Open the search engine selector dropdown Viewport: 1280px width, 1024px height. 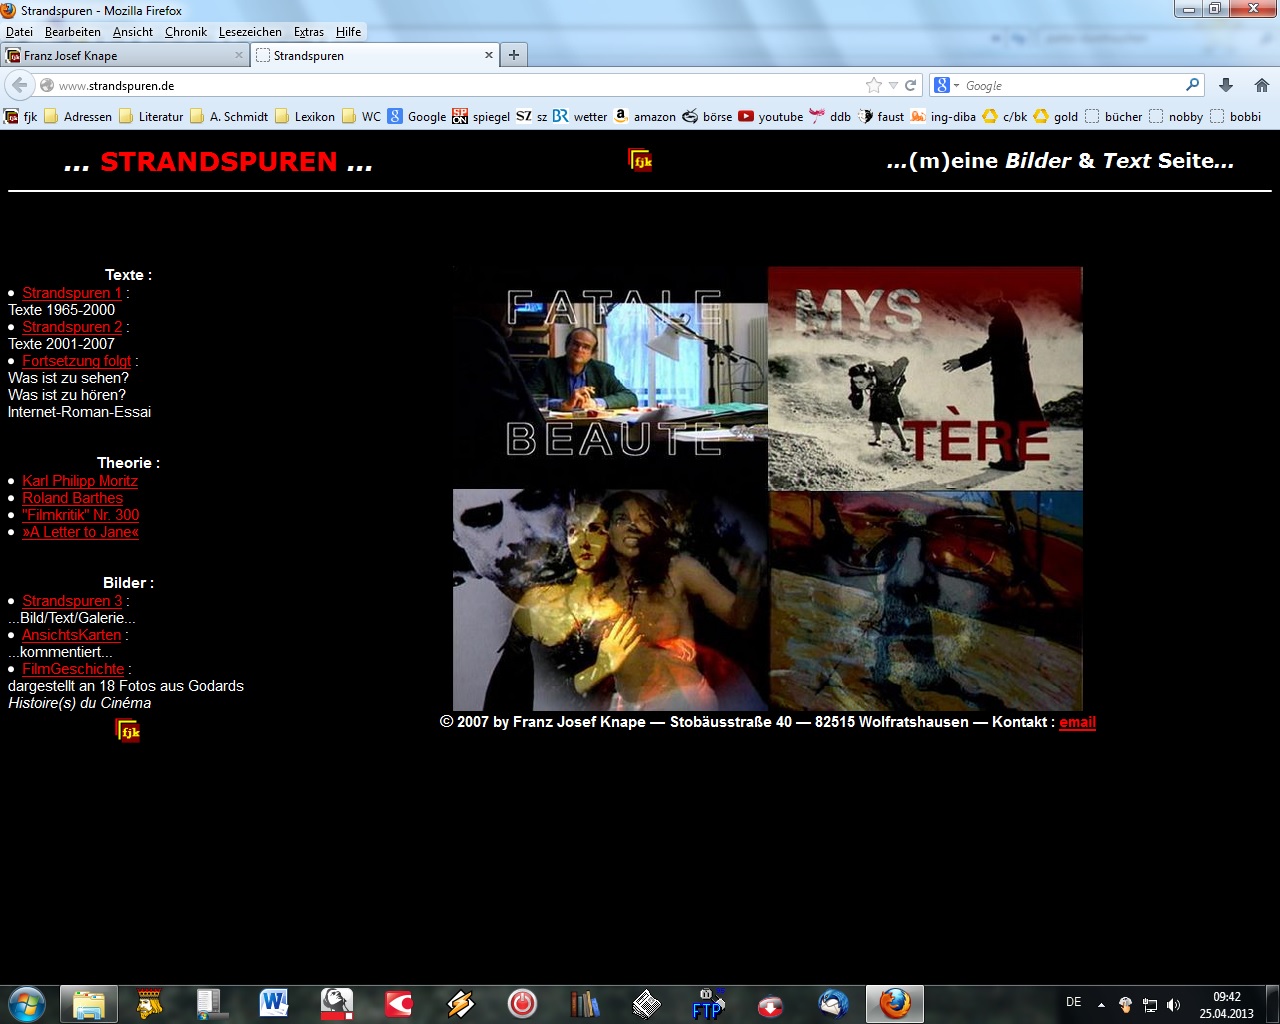click(946, 85)
